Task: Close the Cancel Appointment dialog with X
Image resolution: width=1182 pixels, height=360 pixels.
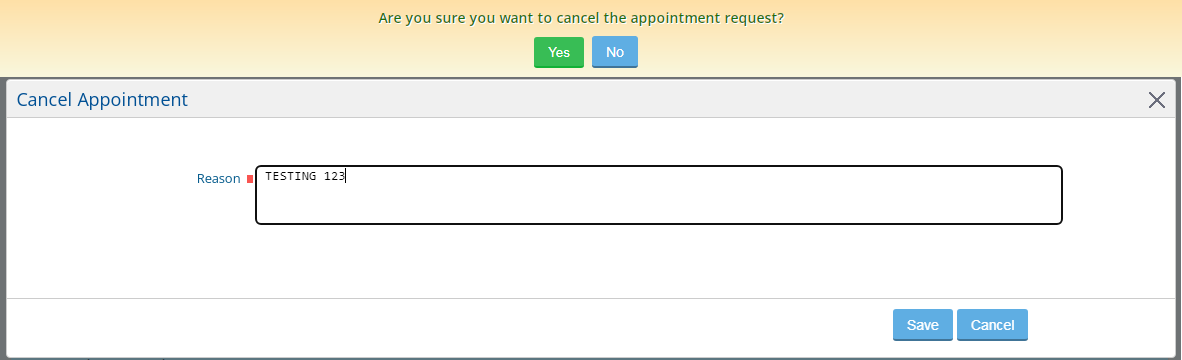Action: click(x=1156, y=99)
